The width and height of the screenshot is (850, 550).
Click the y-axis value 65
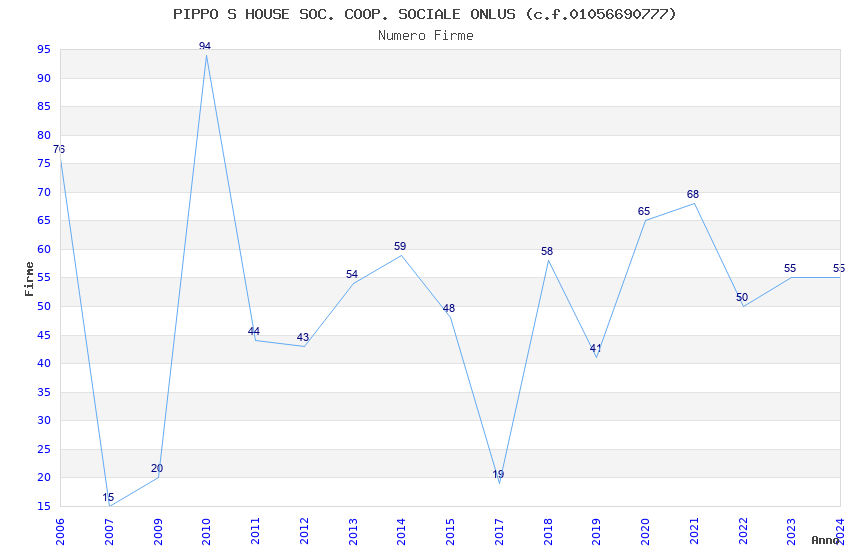point(44,220)
